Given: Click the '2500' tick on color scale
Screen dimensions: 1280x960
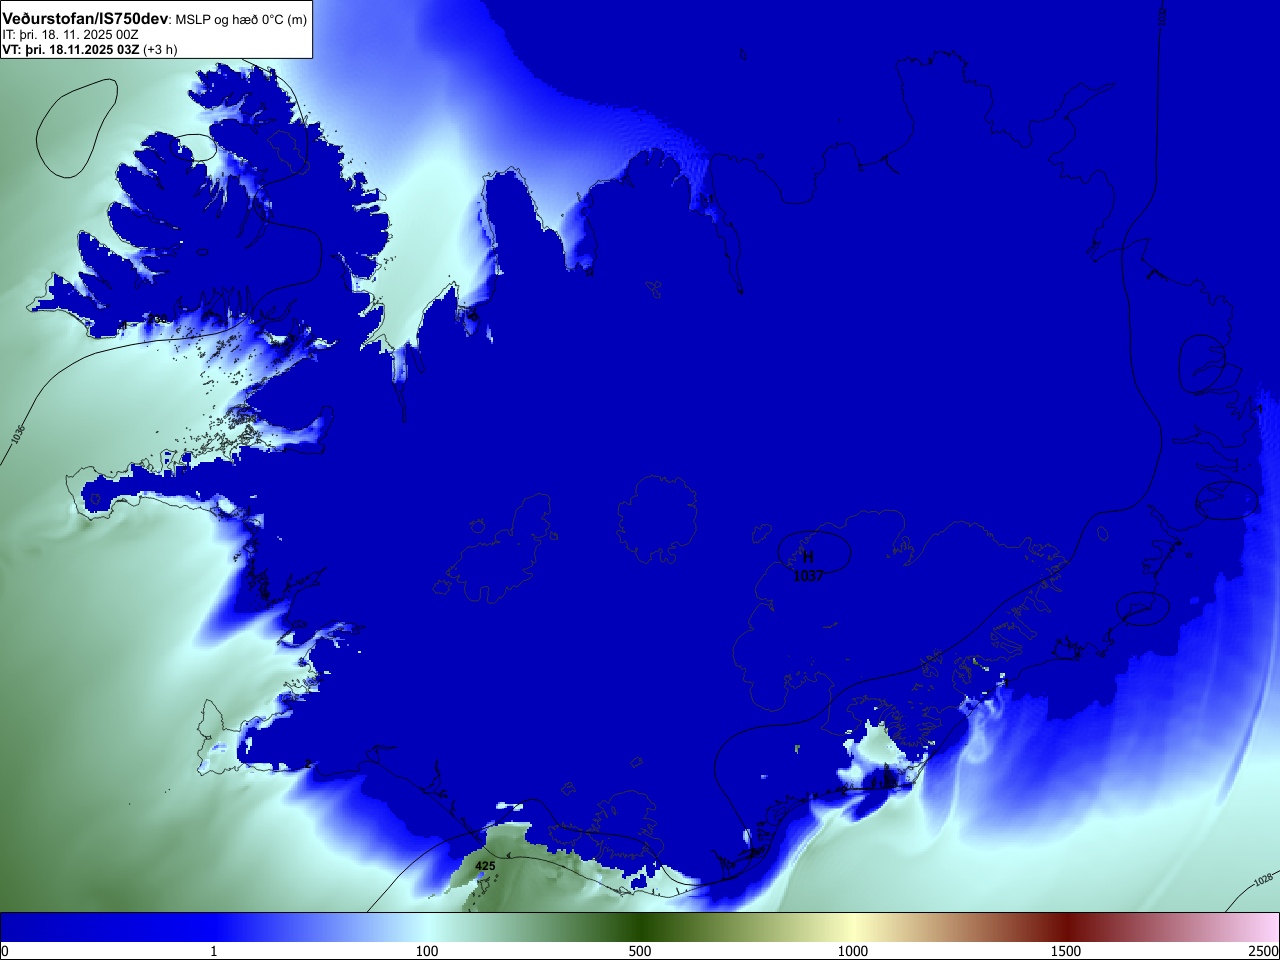Looking at the screenshot, I should [1264, 951].
